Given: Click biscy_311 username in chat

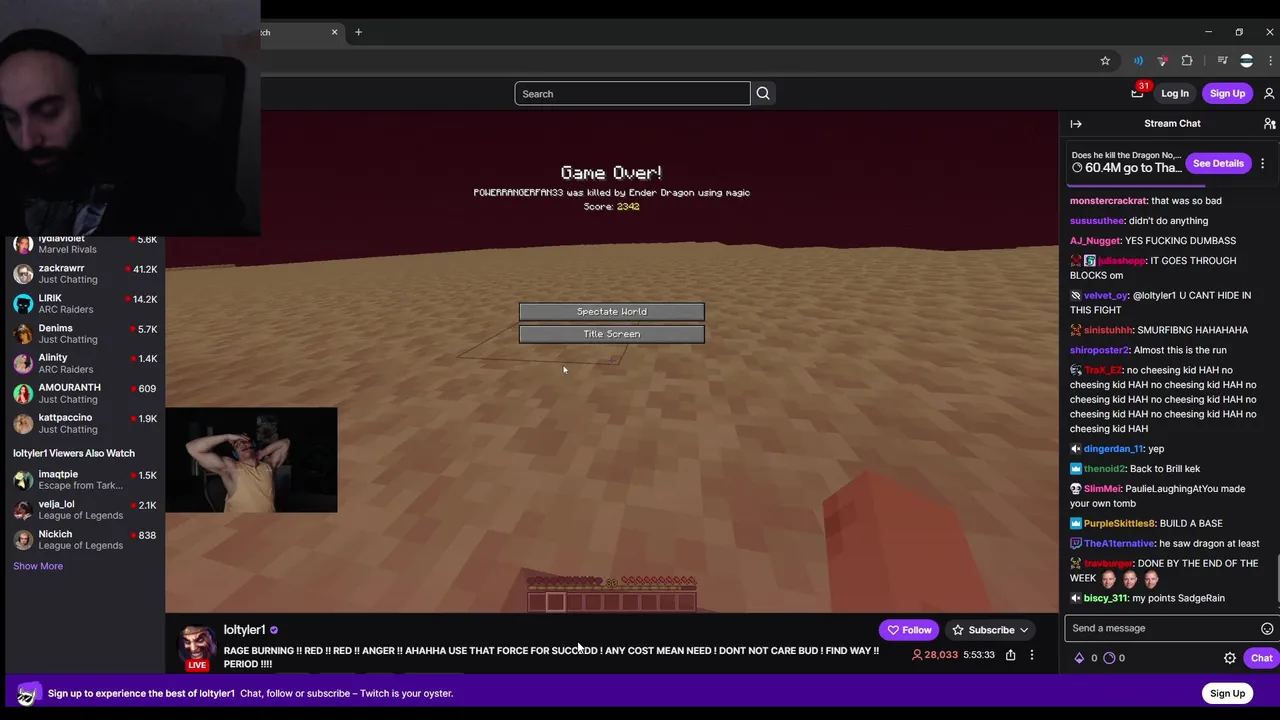Looking at the screenshot, I should click(x=1105, y=598).
